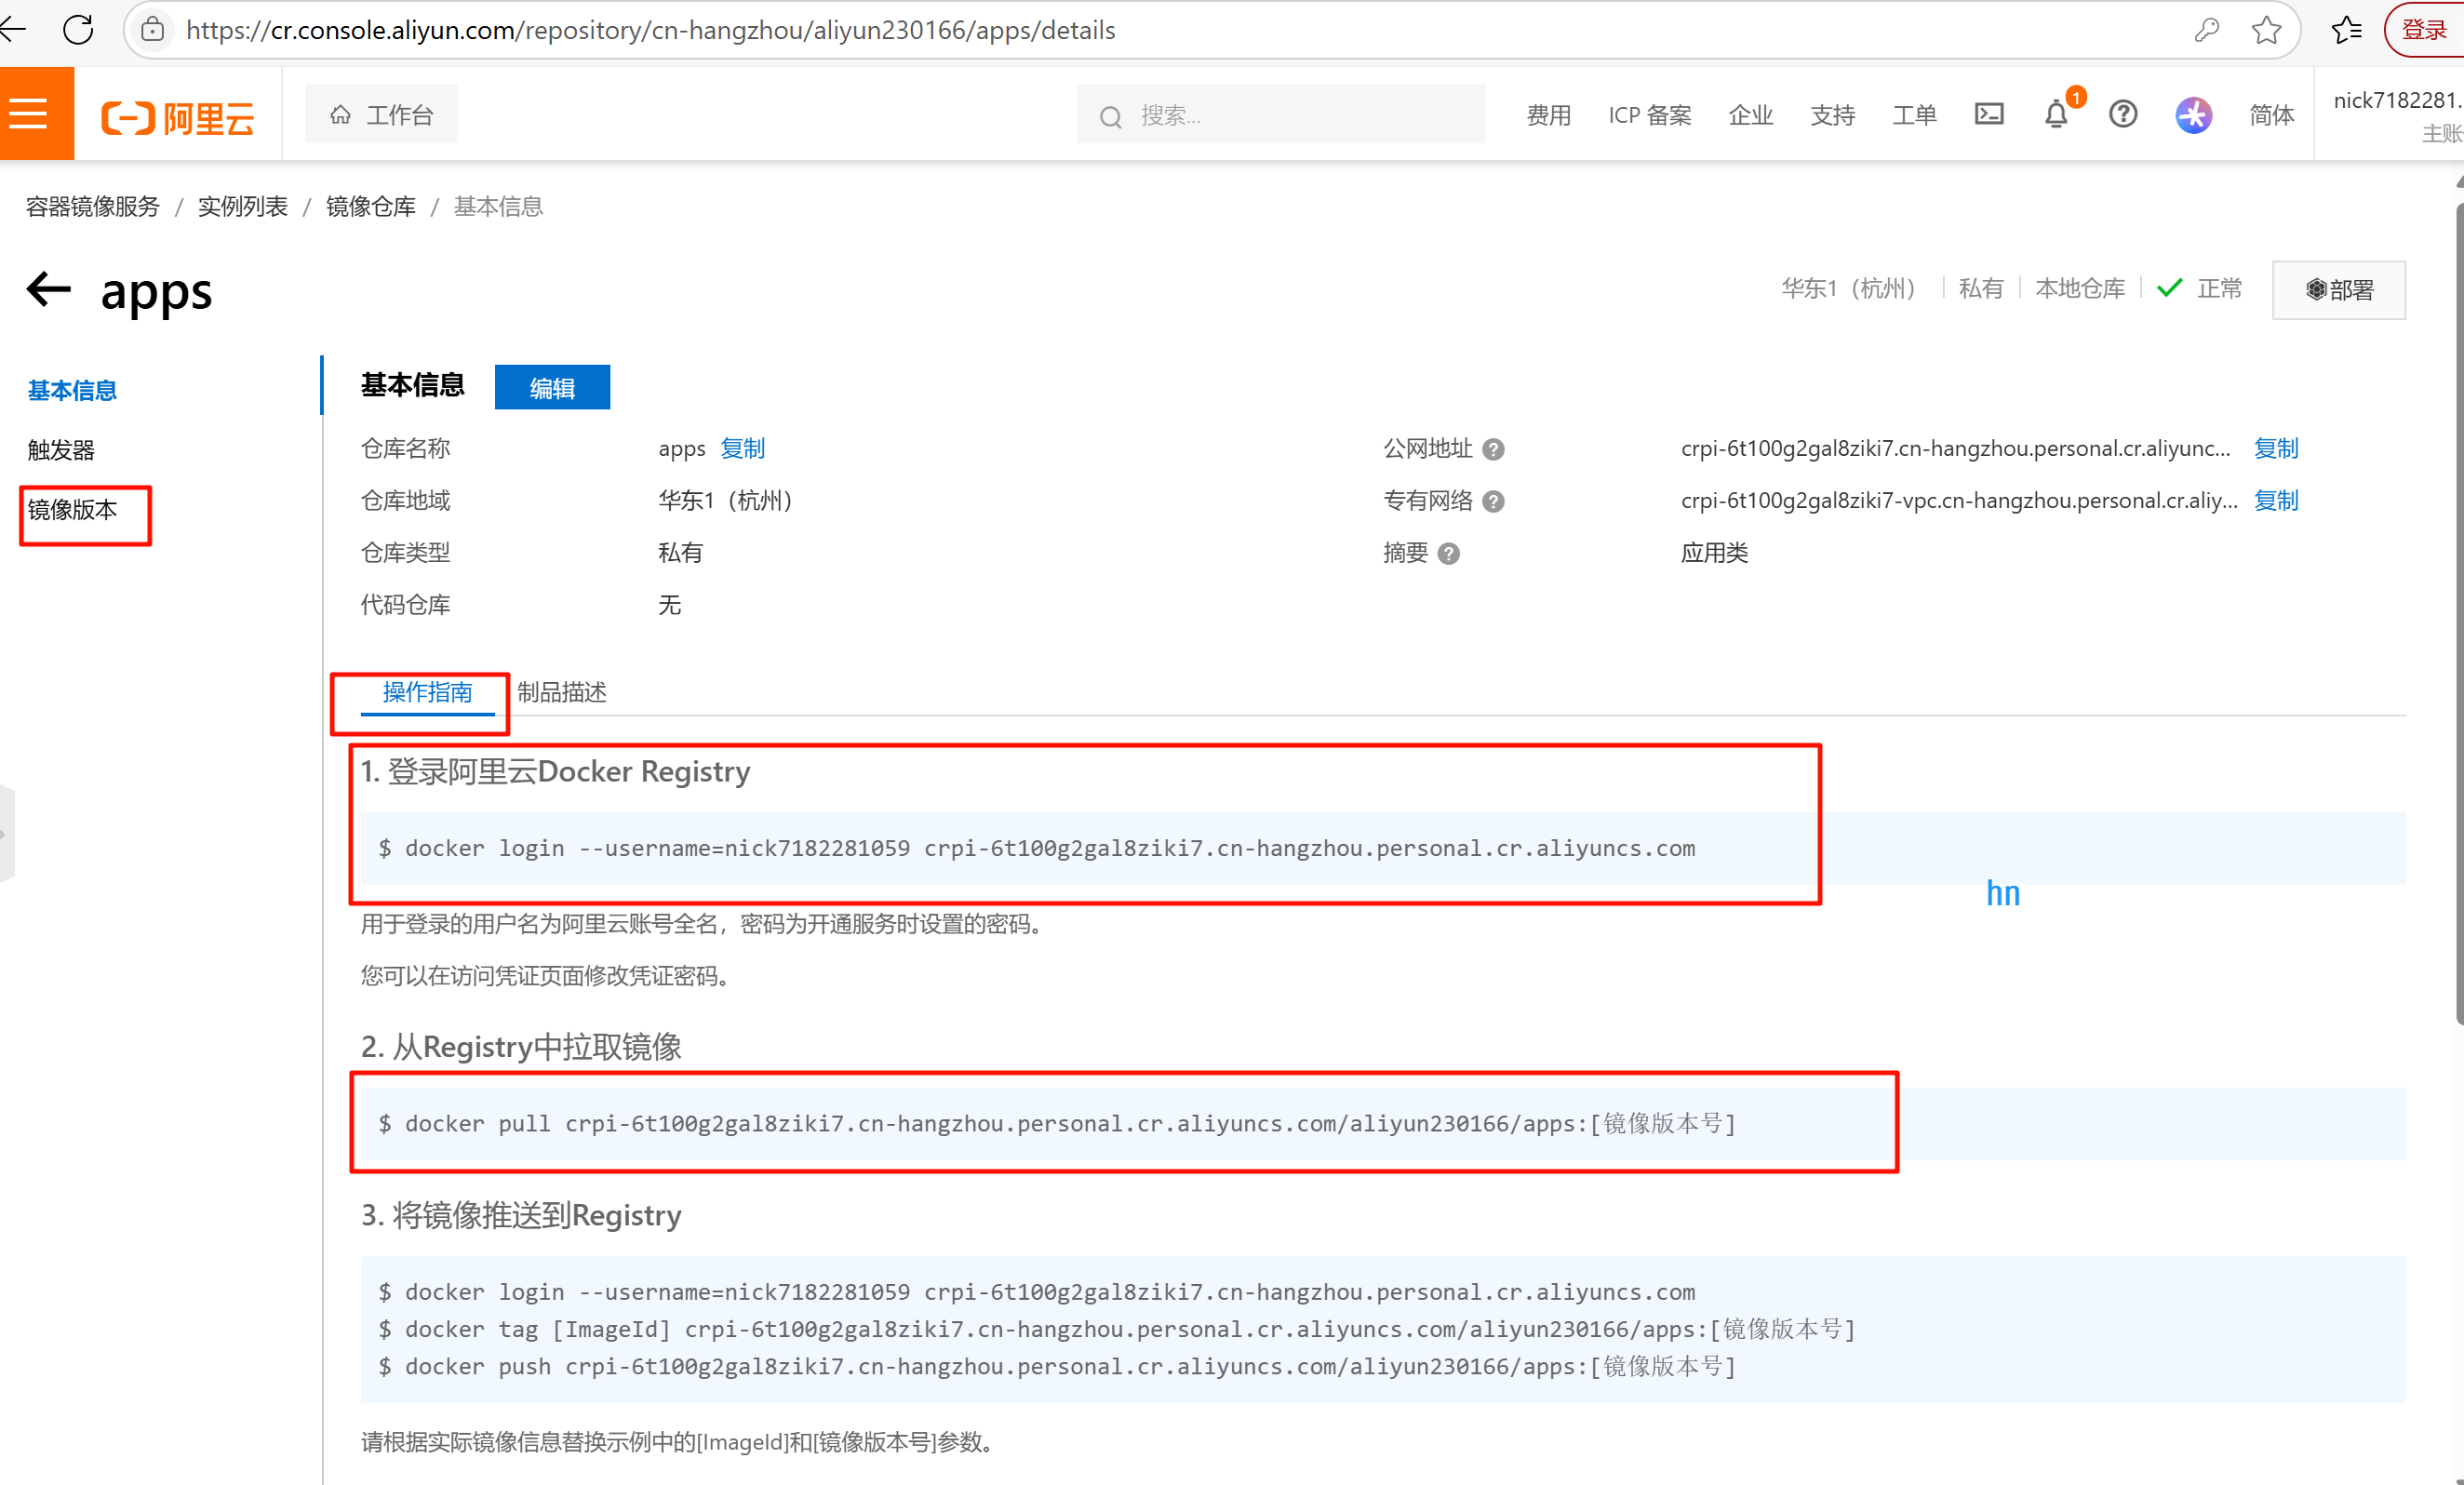Click the docker tag command line
2464x1485 pixels.
point(1117,1329)
